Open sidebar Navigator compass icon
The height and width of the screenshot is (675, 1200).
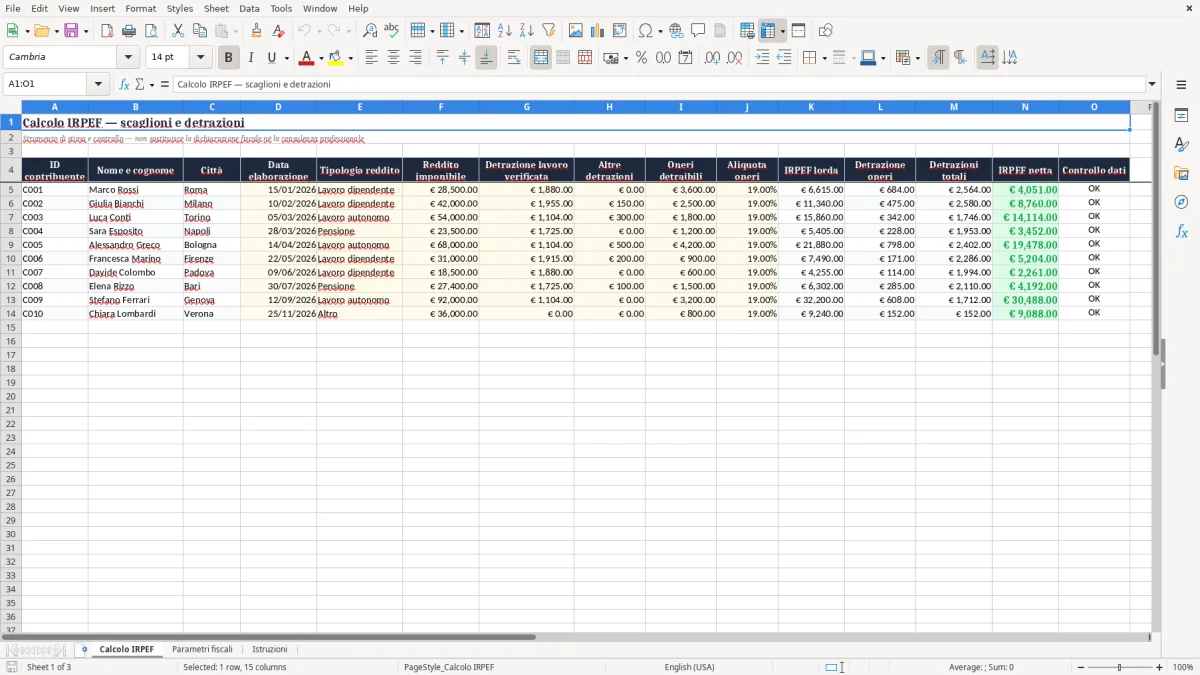pos(1181,202)
